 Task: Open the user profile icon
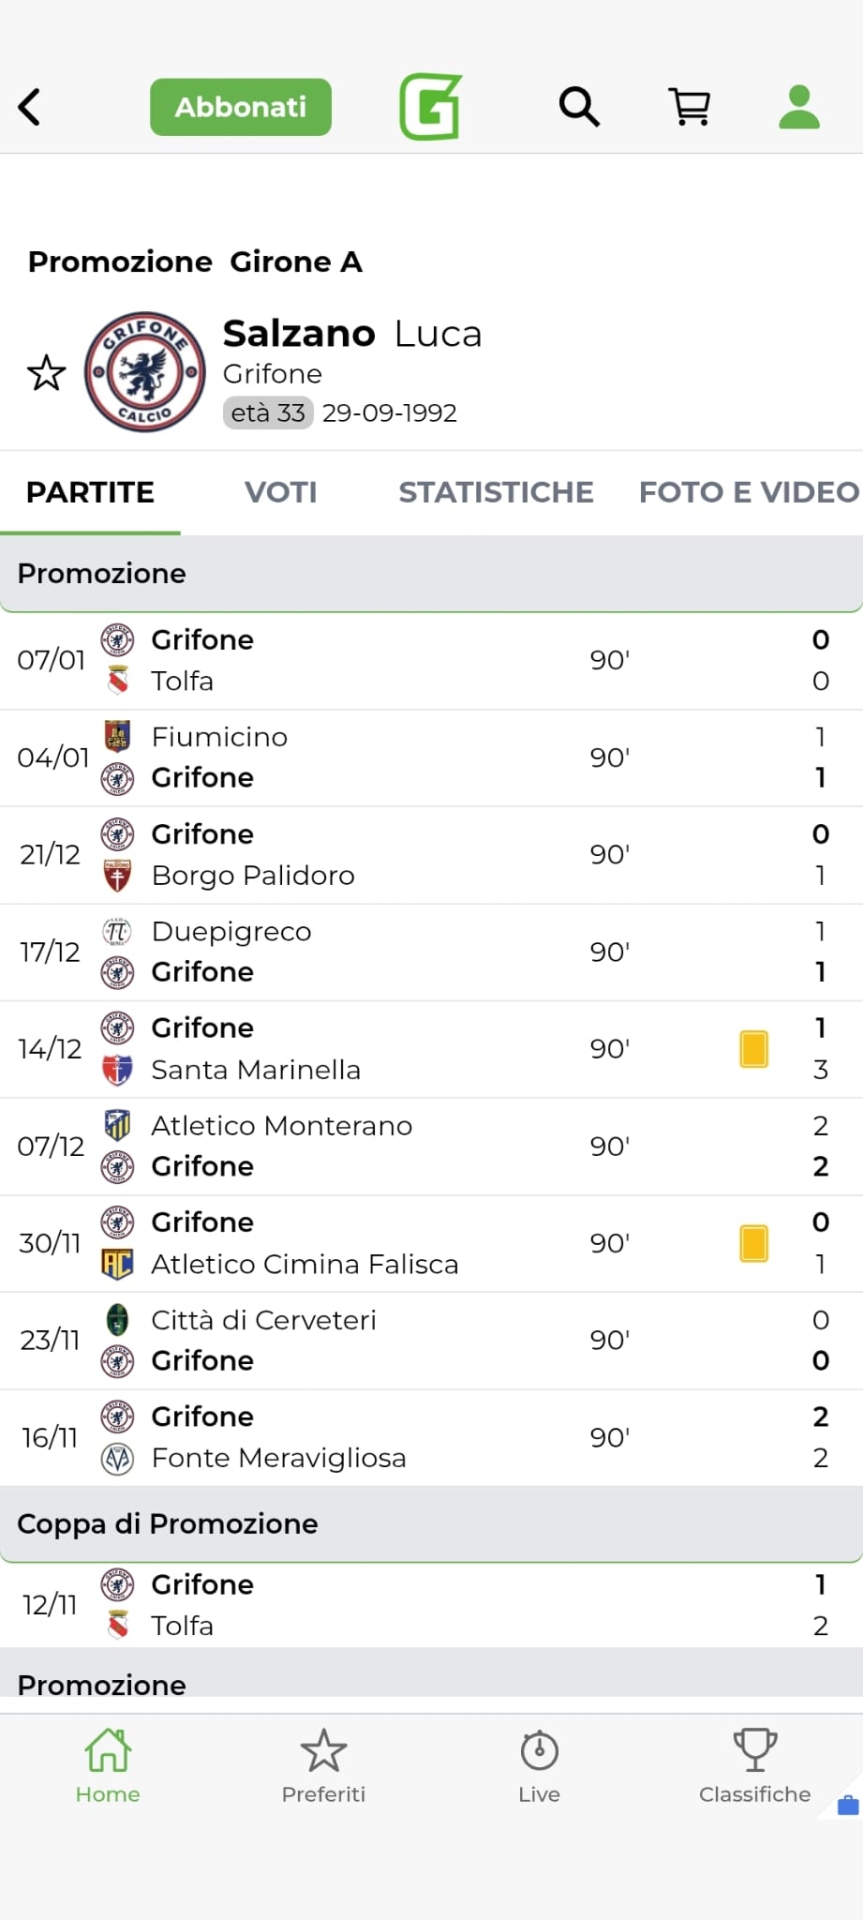point(799,107)
